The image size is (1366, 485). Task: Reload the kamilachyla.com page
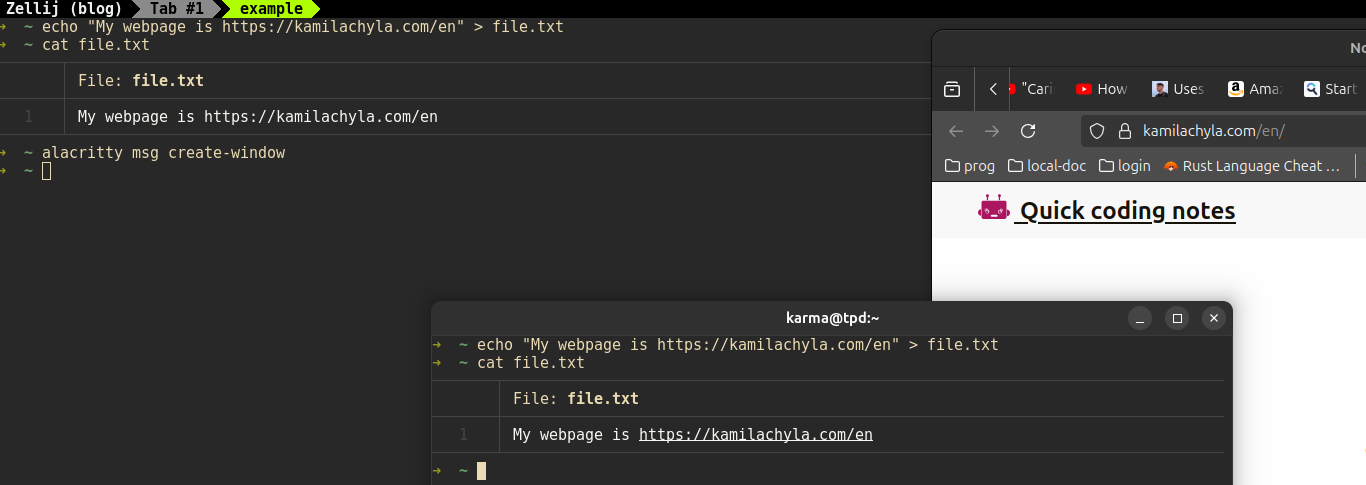click(1027, 131)
